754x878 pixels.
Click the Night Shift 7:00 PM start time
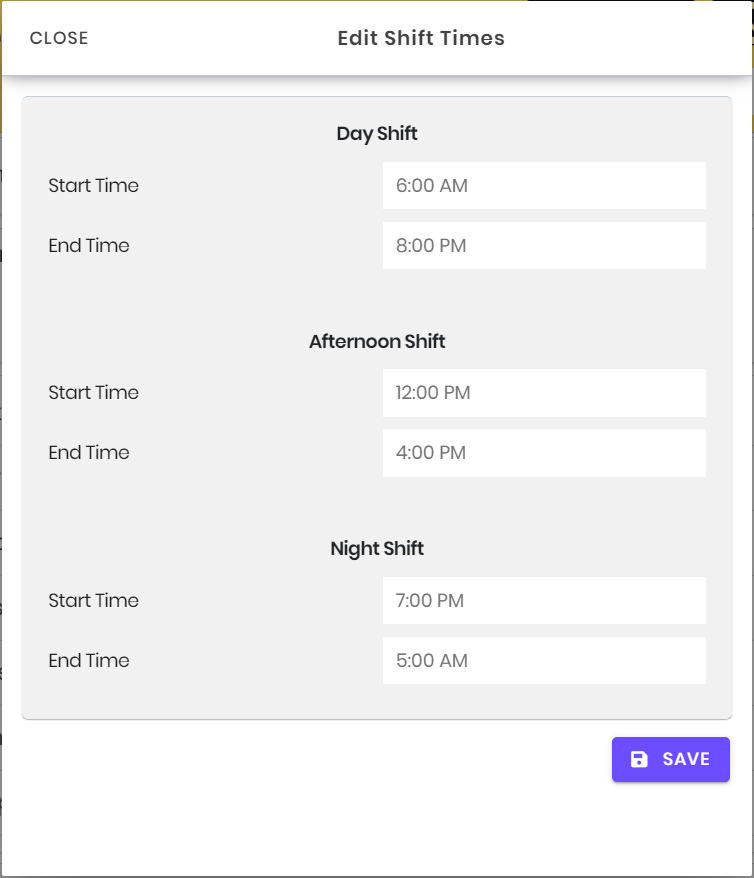pyautogui.click(x=544, y=600)
